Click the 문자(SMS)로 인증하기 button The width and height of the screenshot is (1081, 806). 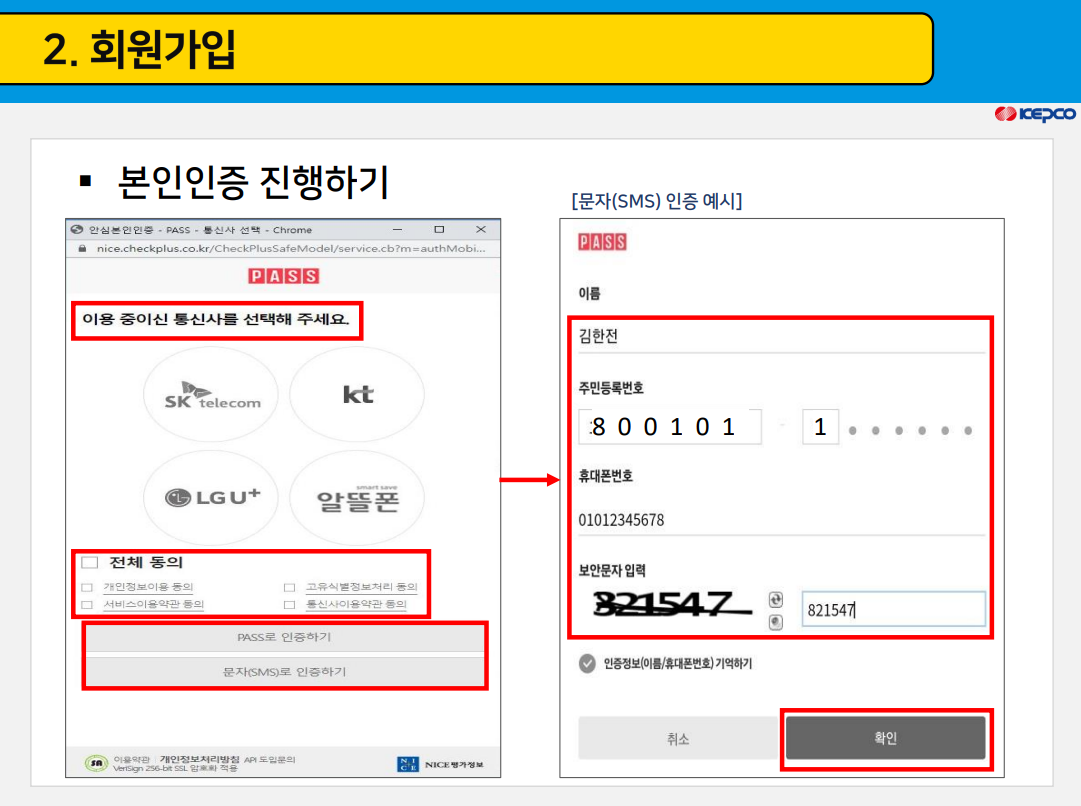(x=284, y=670)
